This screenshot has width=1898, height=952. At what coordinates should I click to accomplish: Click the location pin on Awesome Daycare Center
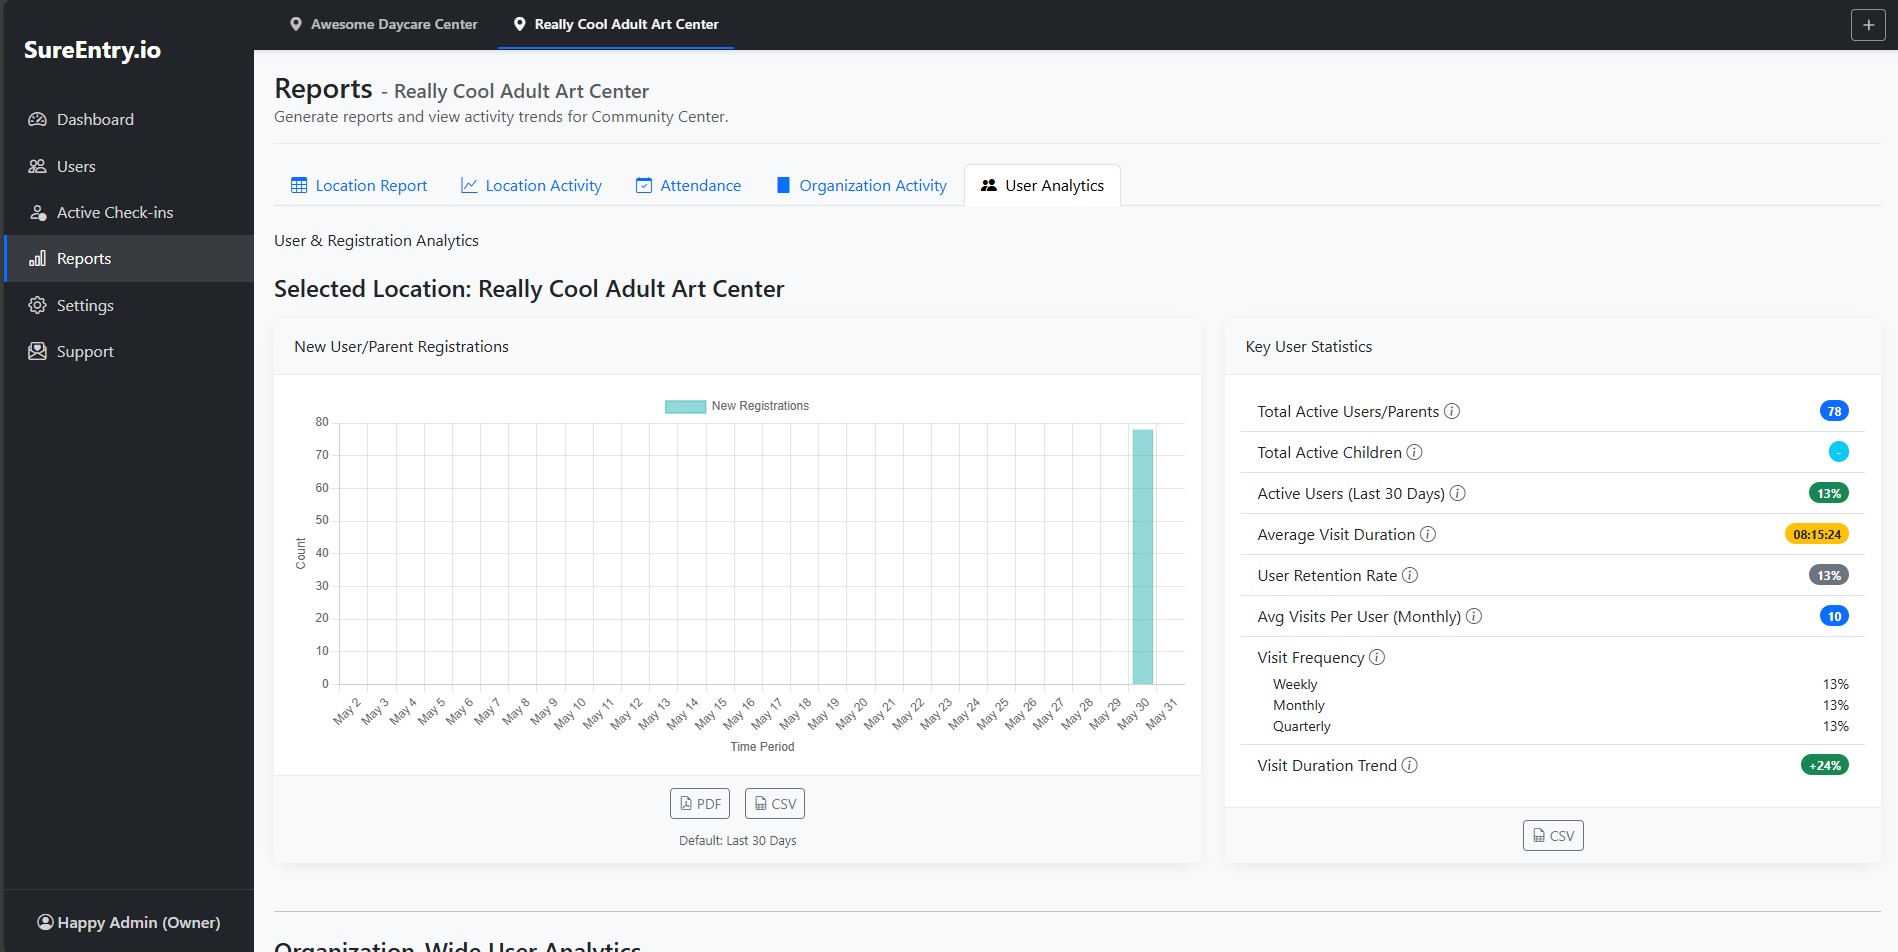(x=295, y=23)
